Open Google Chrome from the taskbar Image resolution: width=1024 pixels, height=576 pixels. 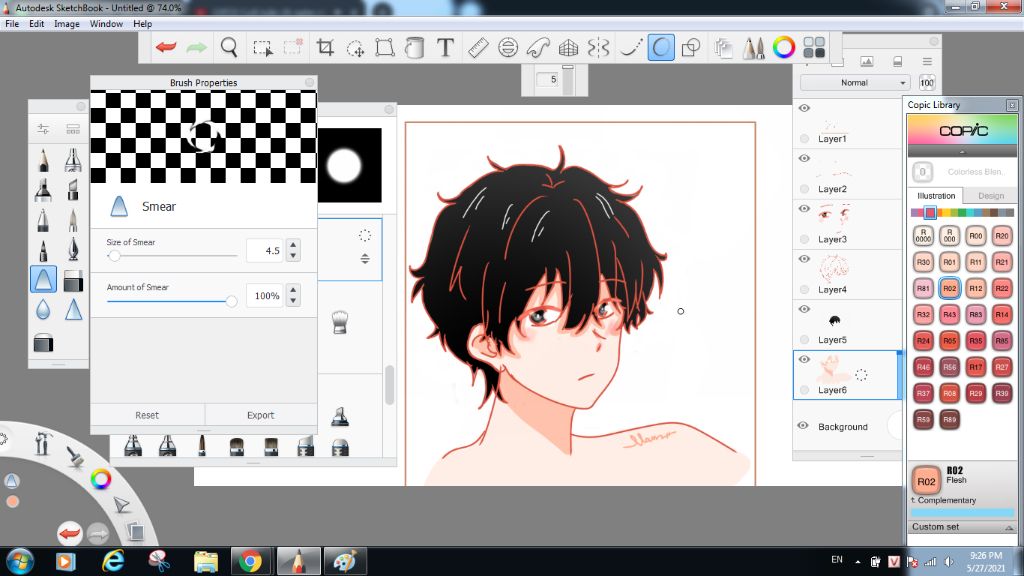tap(249, 561)
